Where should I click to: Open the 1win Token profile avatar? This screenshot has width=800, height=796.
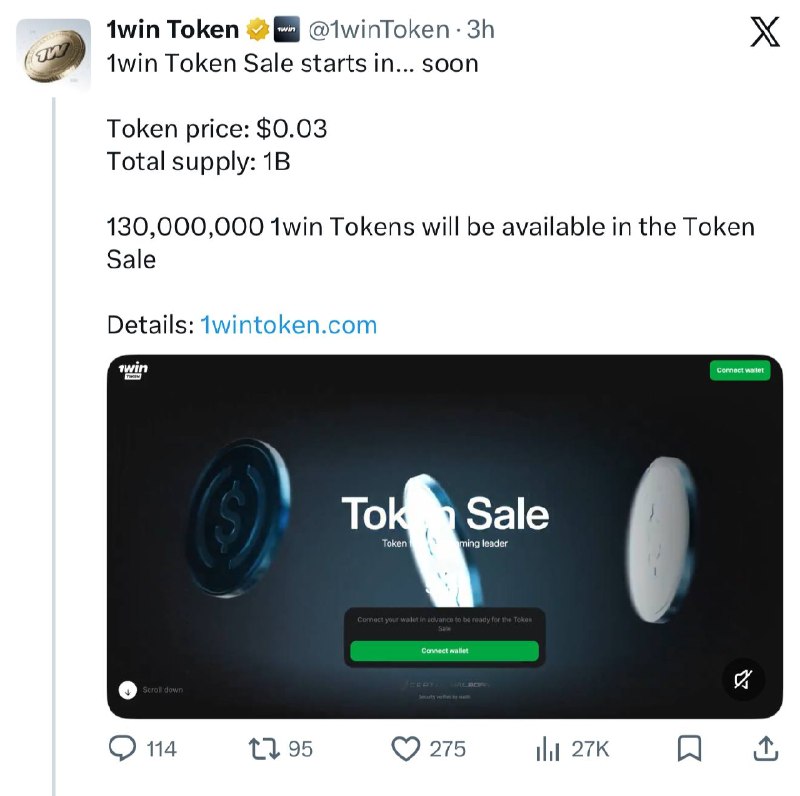click(x=54, y=55)
